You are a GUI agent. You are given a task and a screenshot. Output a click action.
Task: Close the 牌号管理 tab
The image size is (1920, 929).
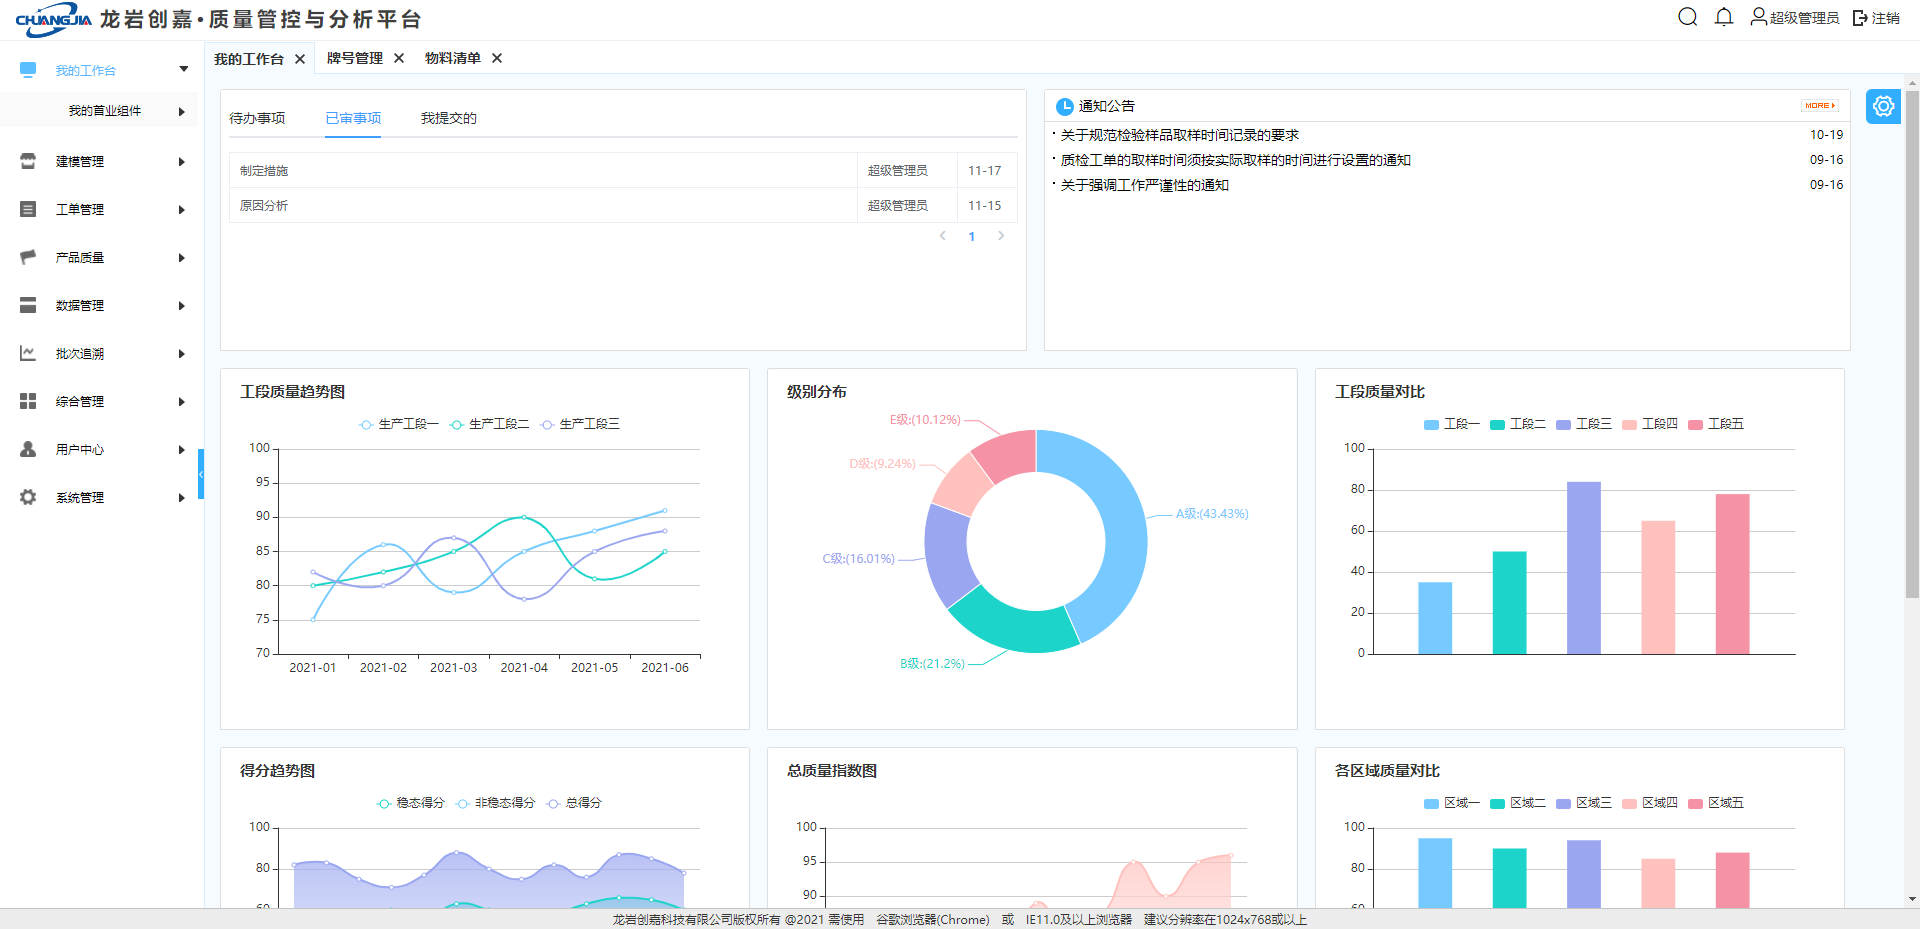[x=399, y=58]
